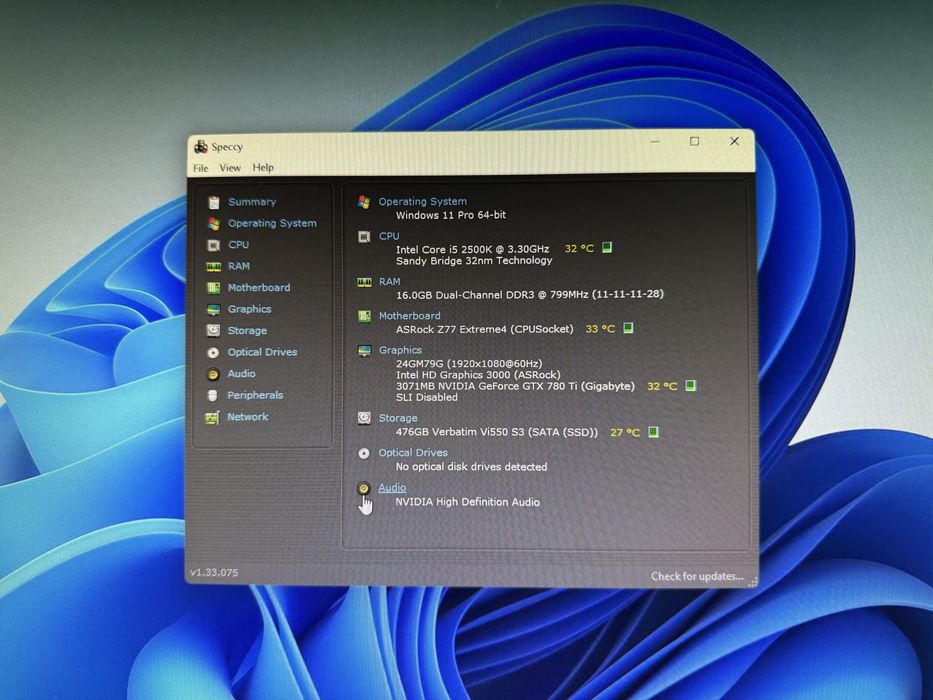Open the Graphics sidebar section
The height and width of the screenshot is (700, 933).
(x=249, y=309)
